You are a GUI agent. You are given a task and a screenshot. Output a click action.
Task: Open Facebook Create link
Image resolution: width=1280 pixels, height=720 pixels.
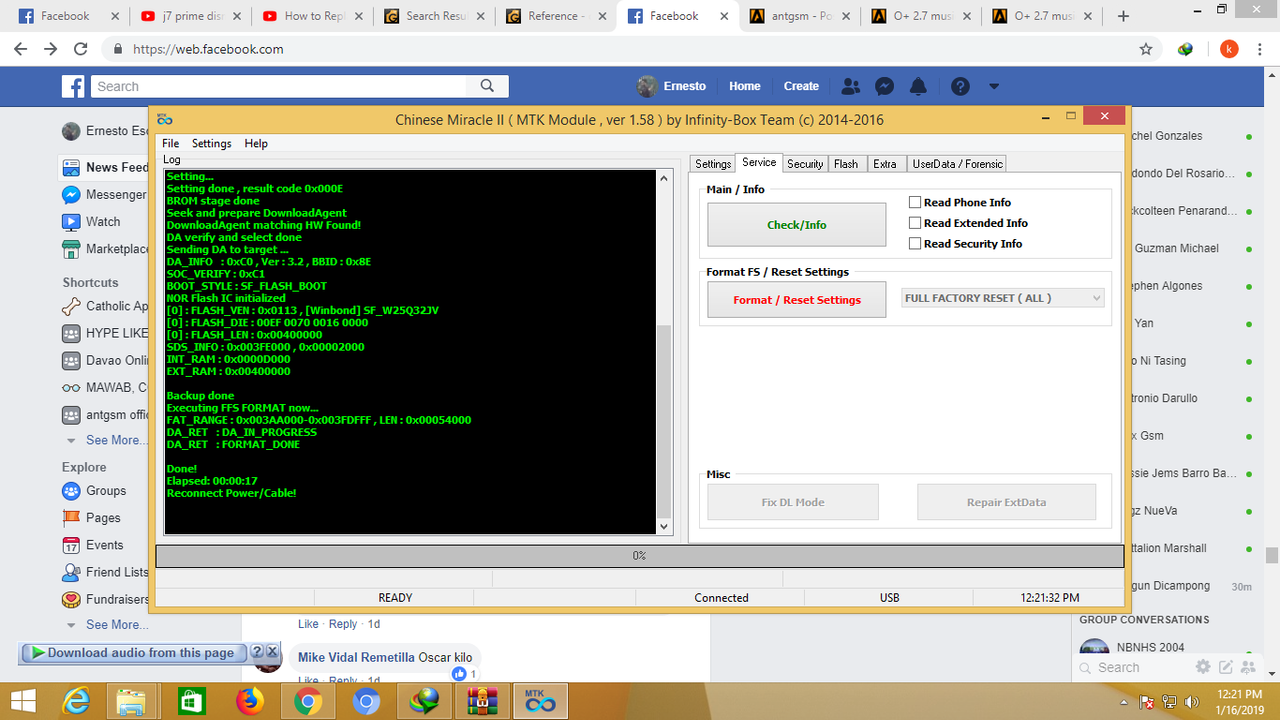click(801, 86)
